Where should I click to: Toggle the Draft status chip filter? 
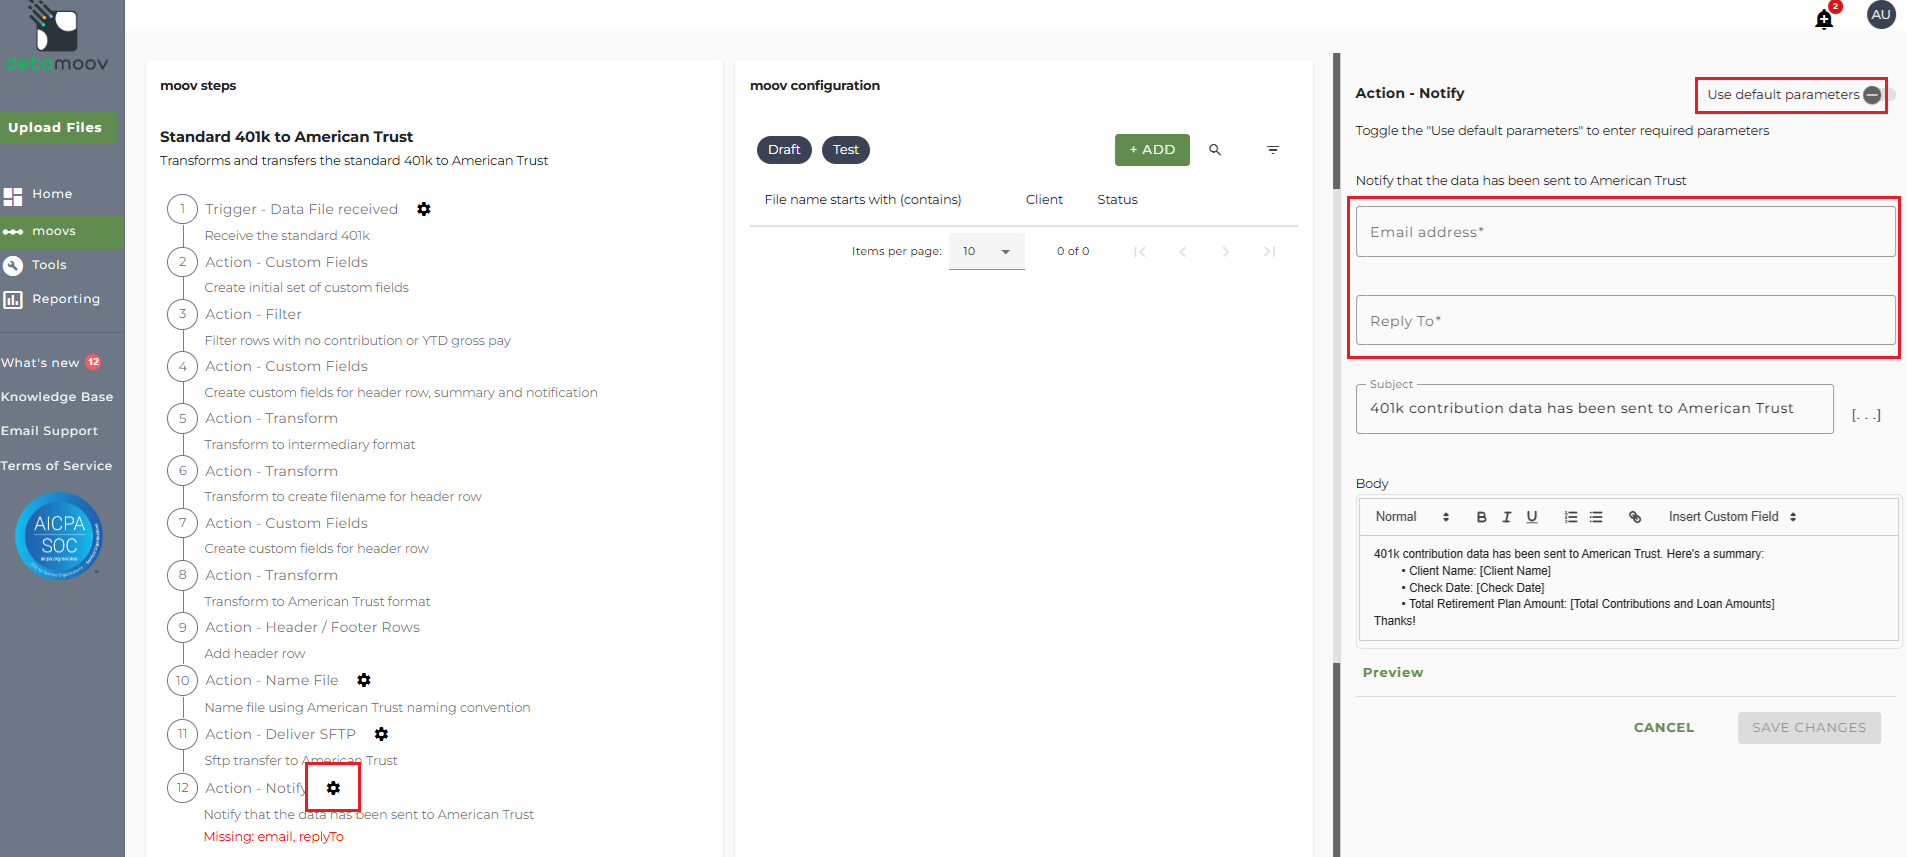784,150
